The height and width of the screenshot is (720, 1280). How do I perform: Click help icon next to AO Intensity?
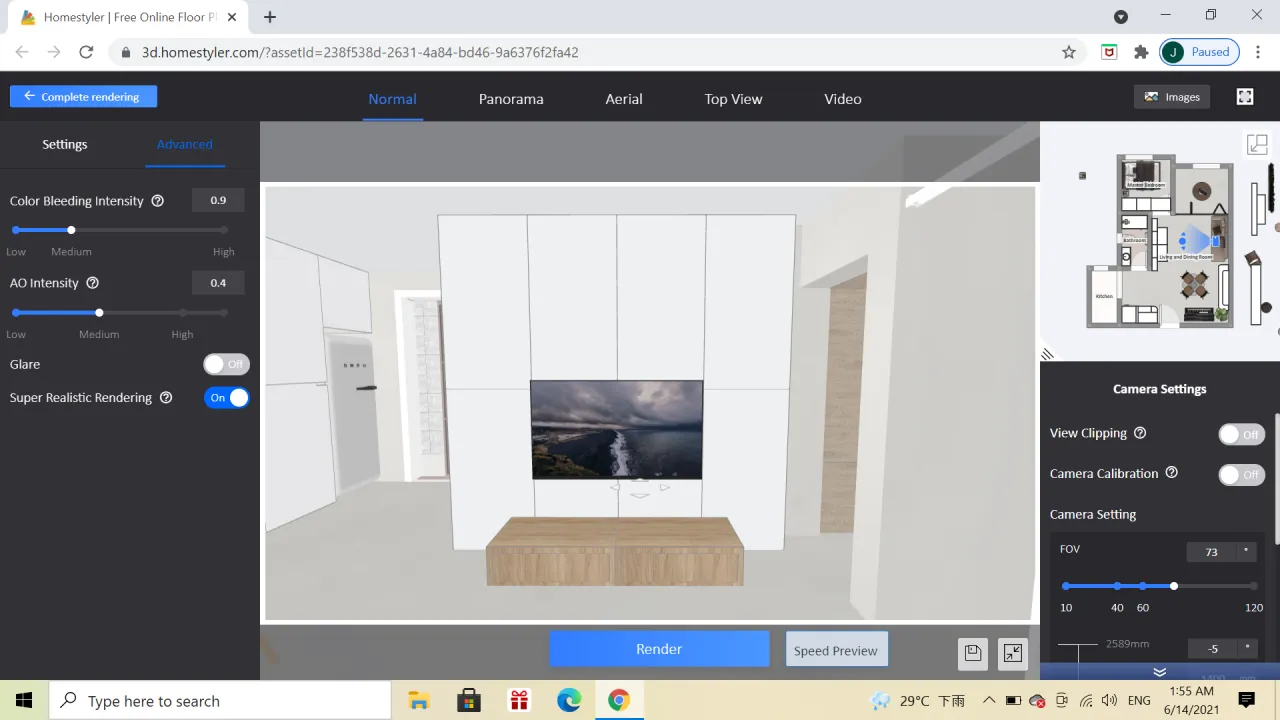pos(93,283)
